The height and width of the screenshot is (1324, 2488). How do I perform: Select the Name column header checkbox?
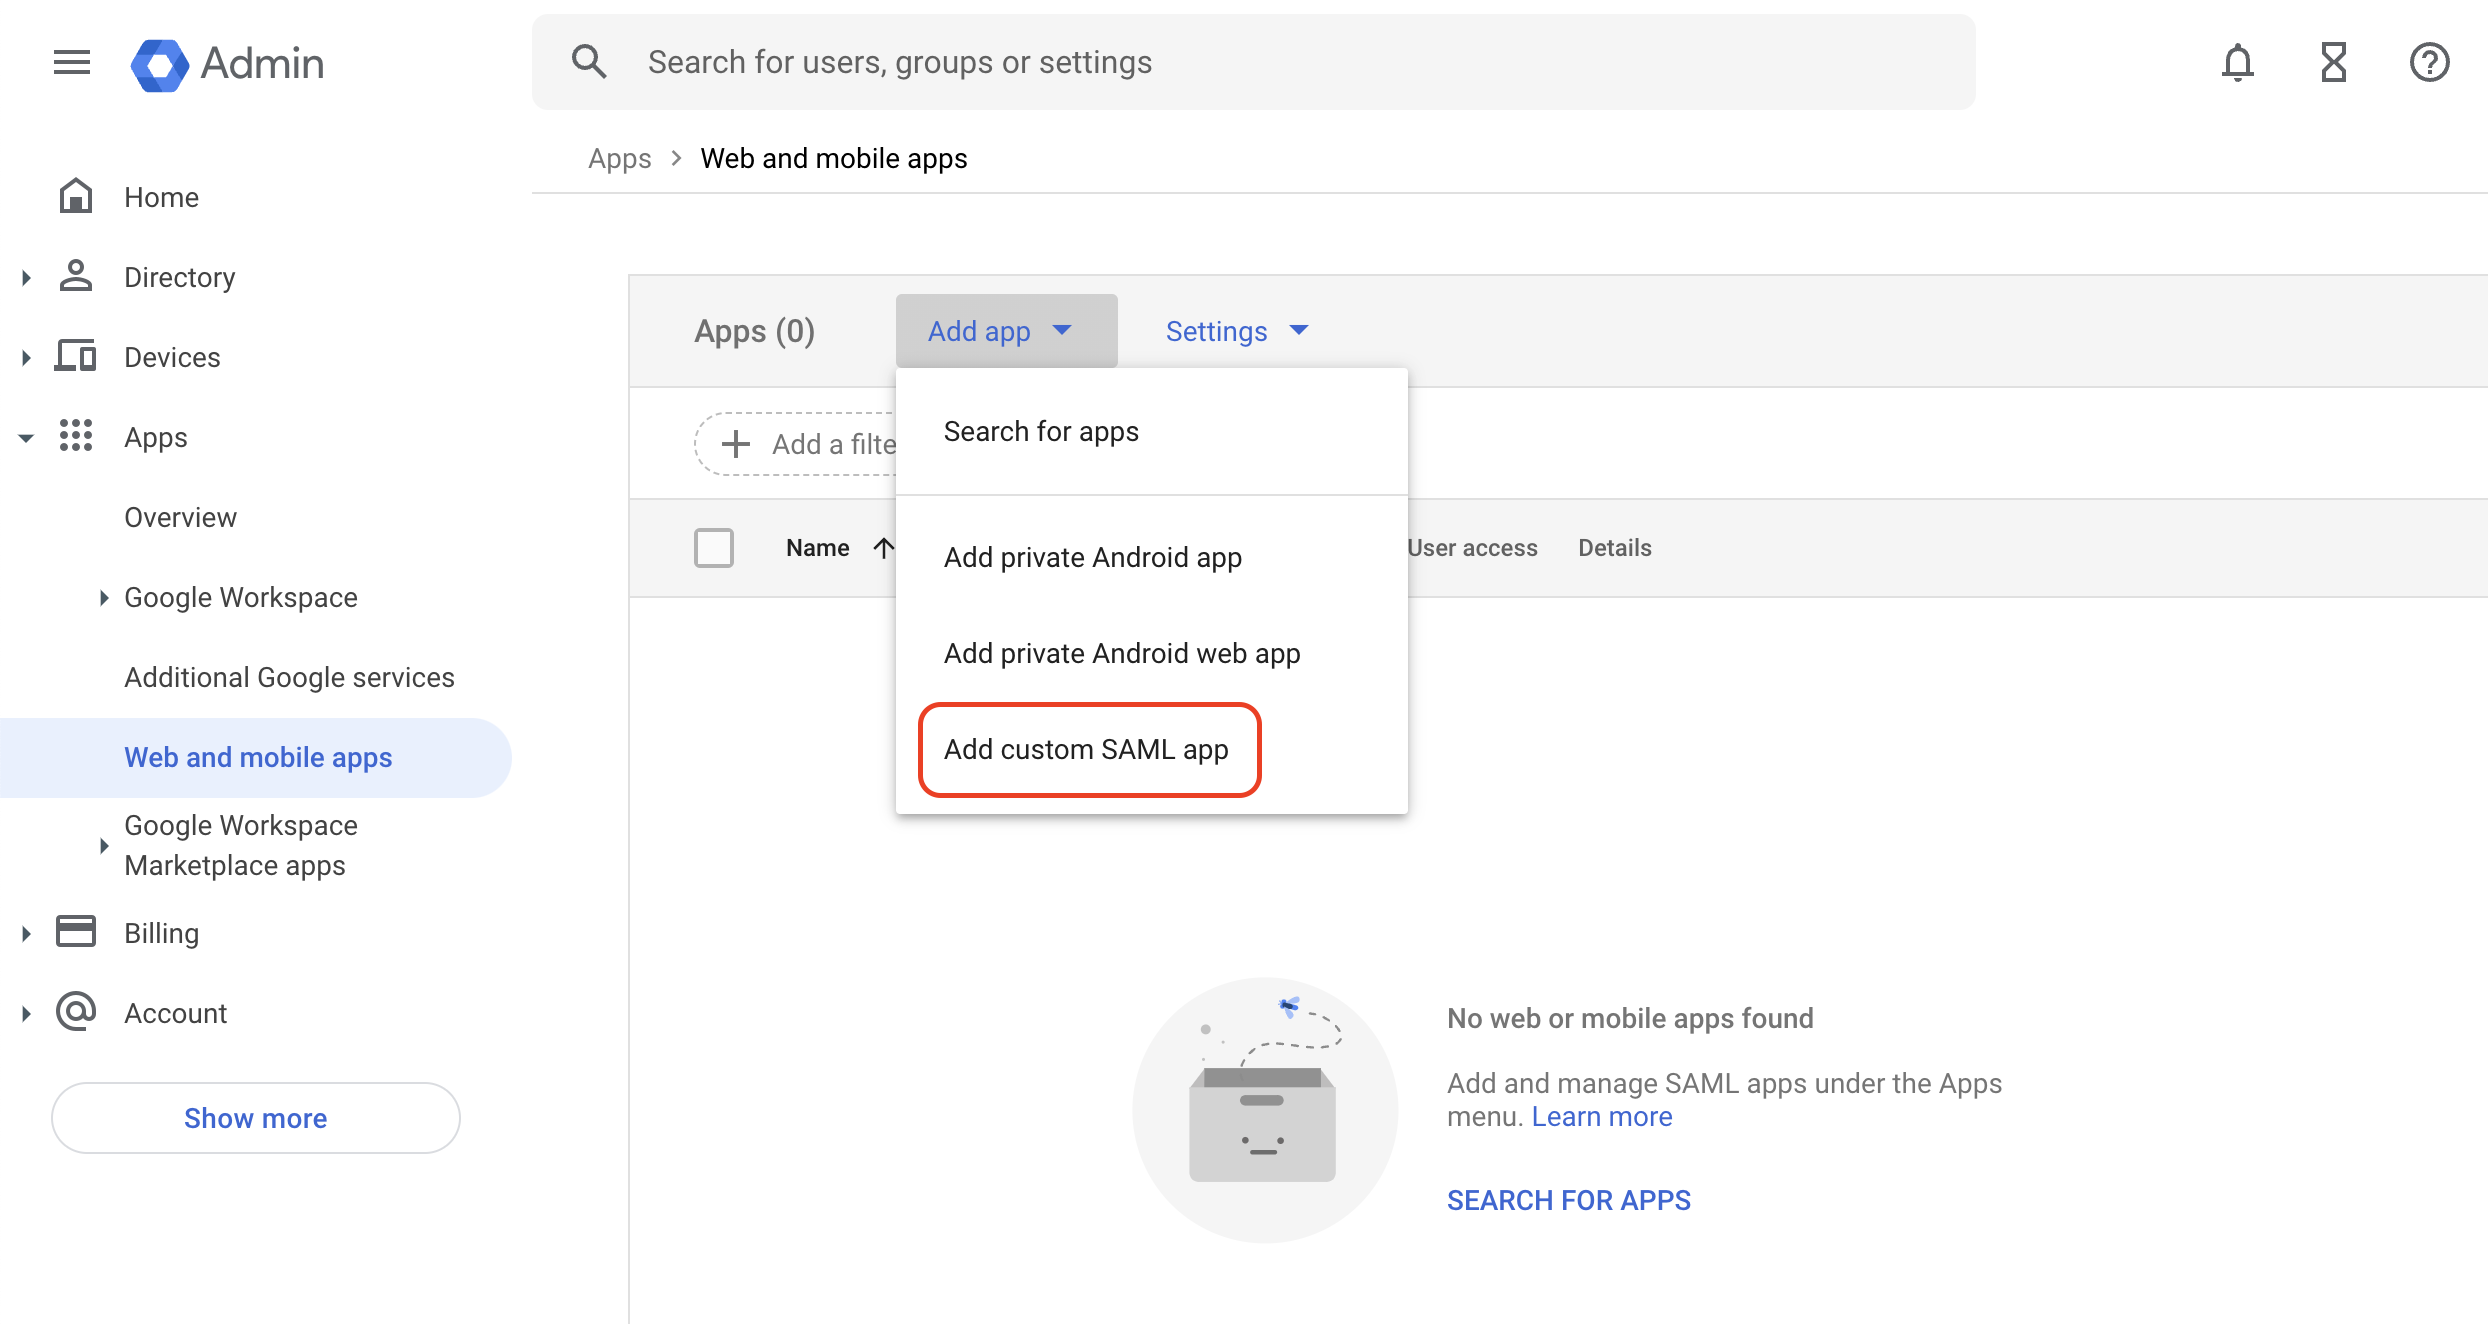tap(714, 547)
